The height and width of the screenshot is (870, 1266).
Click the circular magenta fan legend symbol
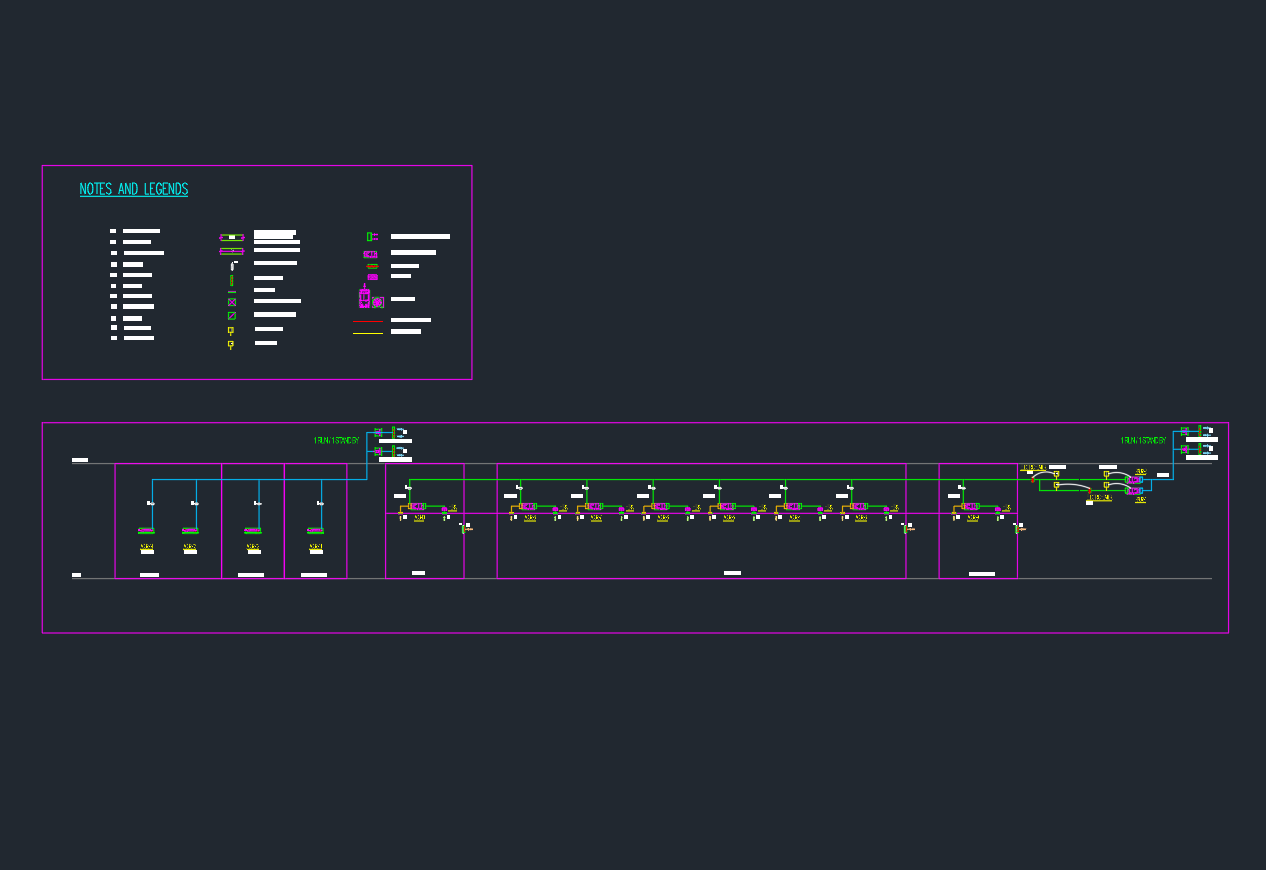click(378, 302)
